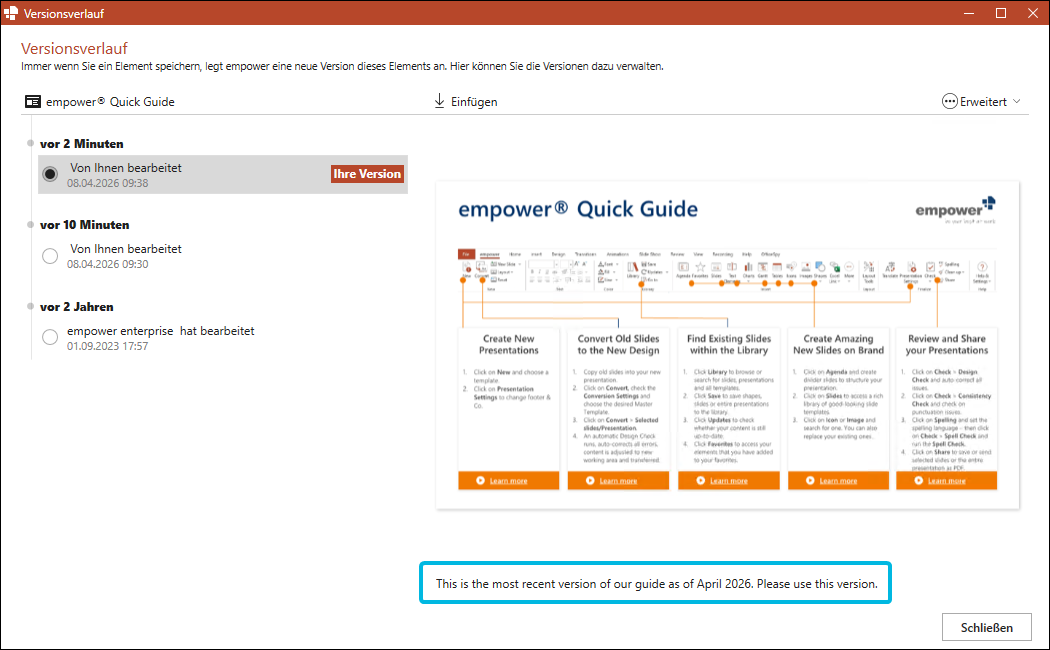Click the version comment about April 2026

tap(656, 584)
